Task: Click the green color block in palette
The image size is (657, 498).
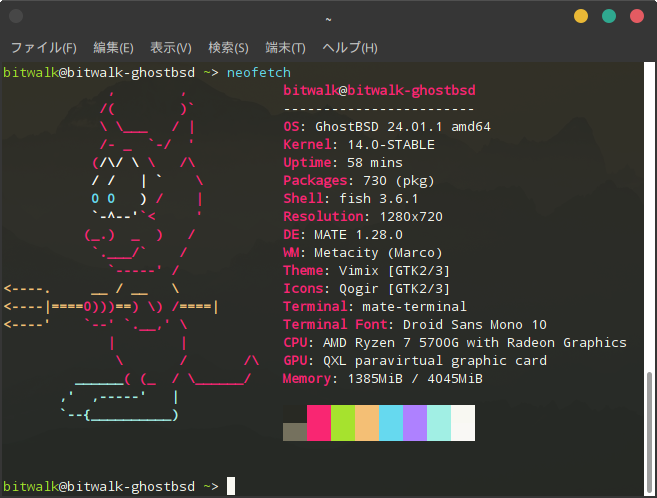Action: point(343,423)
